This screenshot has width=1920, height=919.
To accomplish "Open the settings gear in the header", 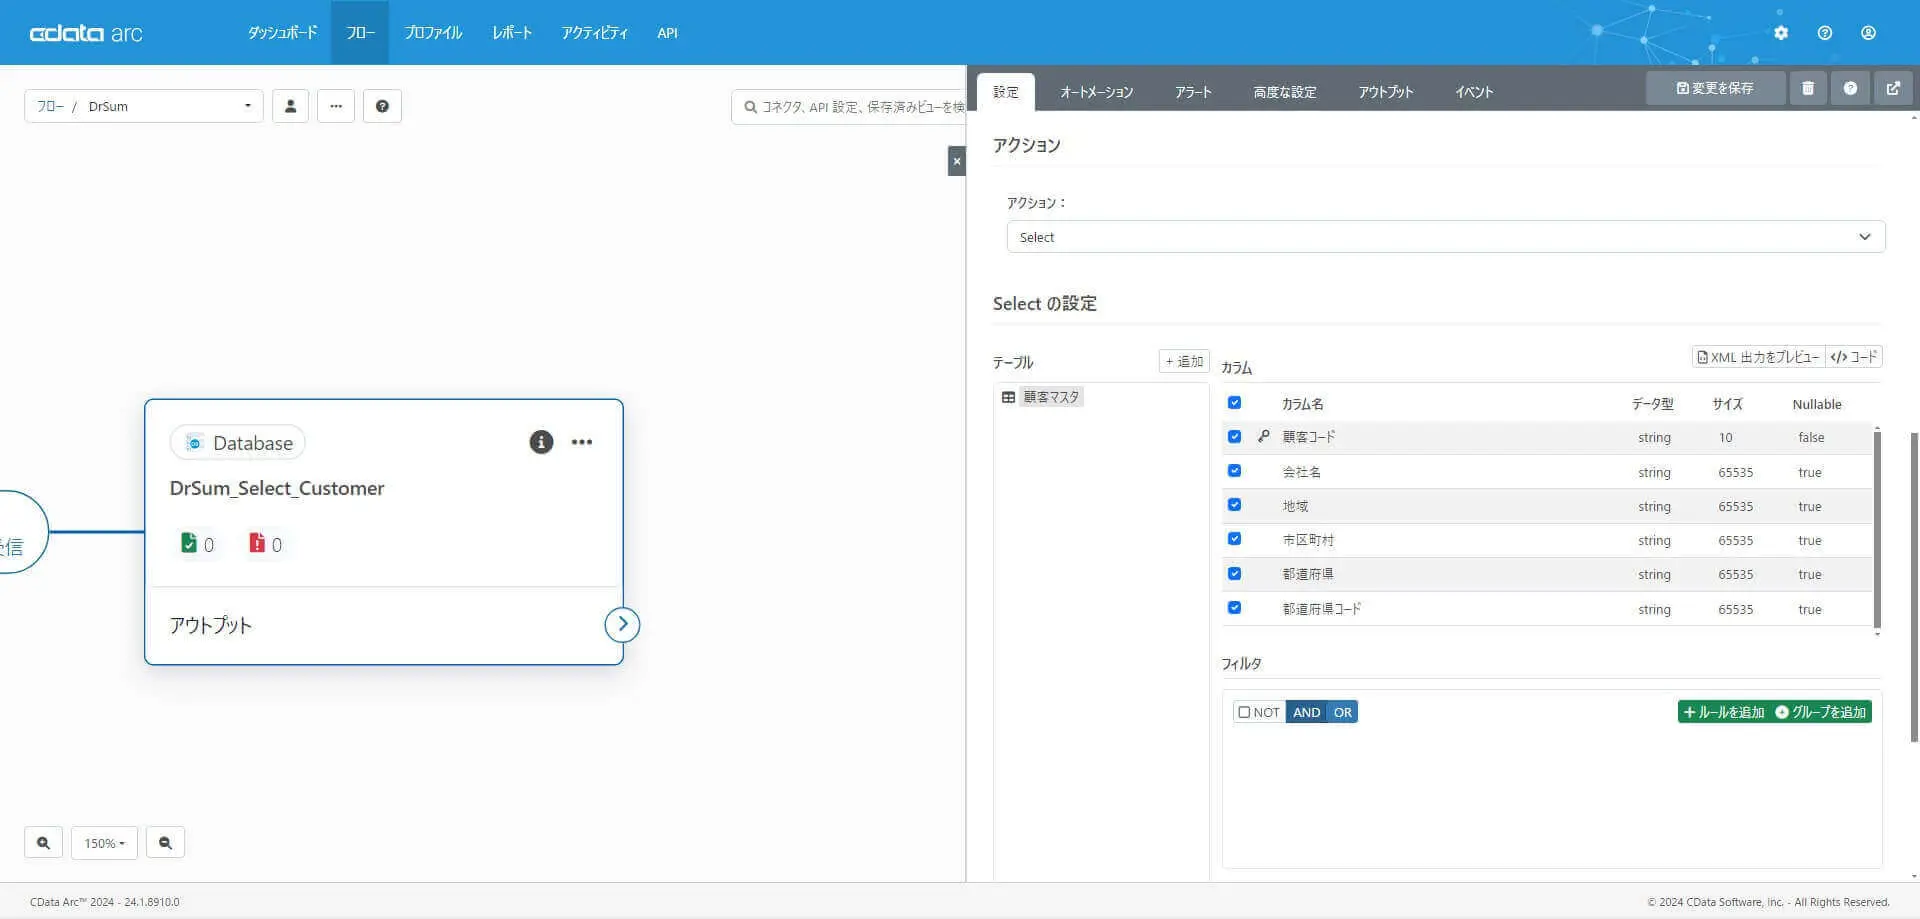I will click(1781, 33).
